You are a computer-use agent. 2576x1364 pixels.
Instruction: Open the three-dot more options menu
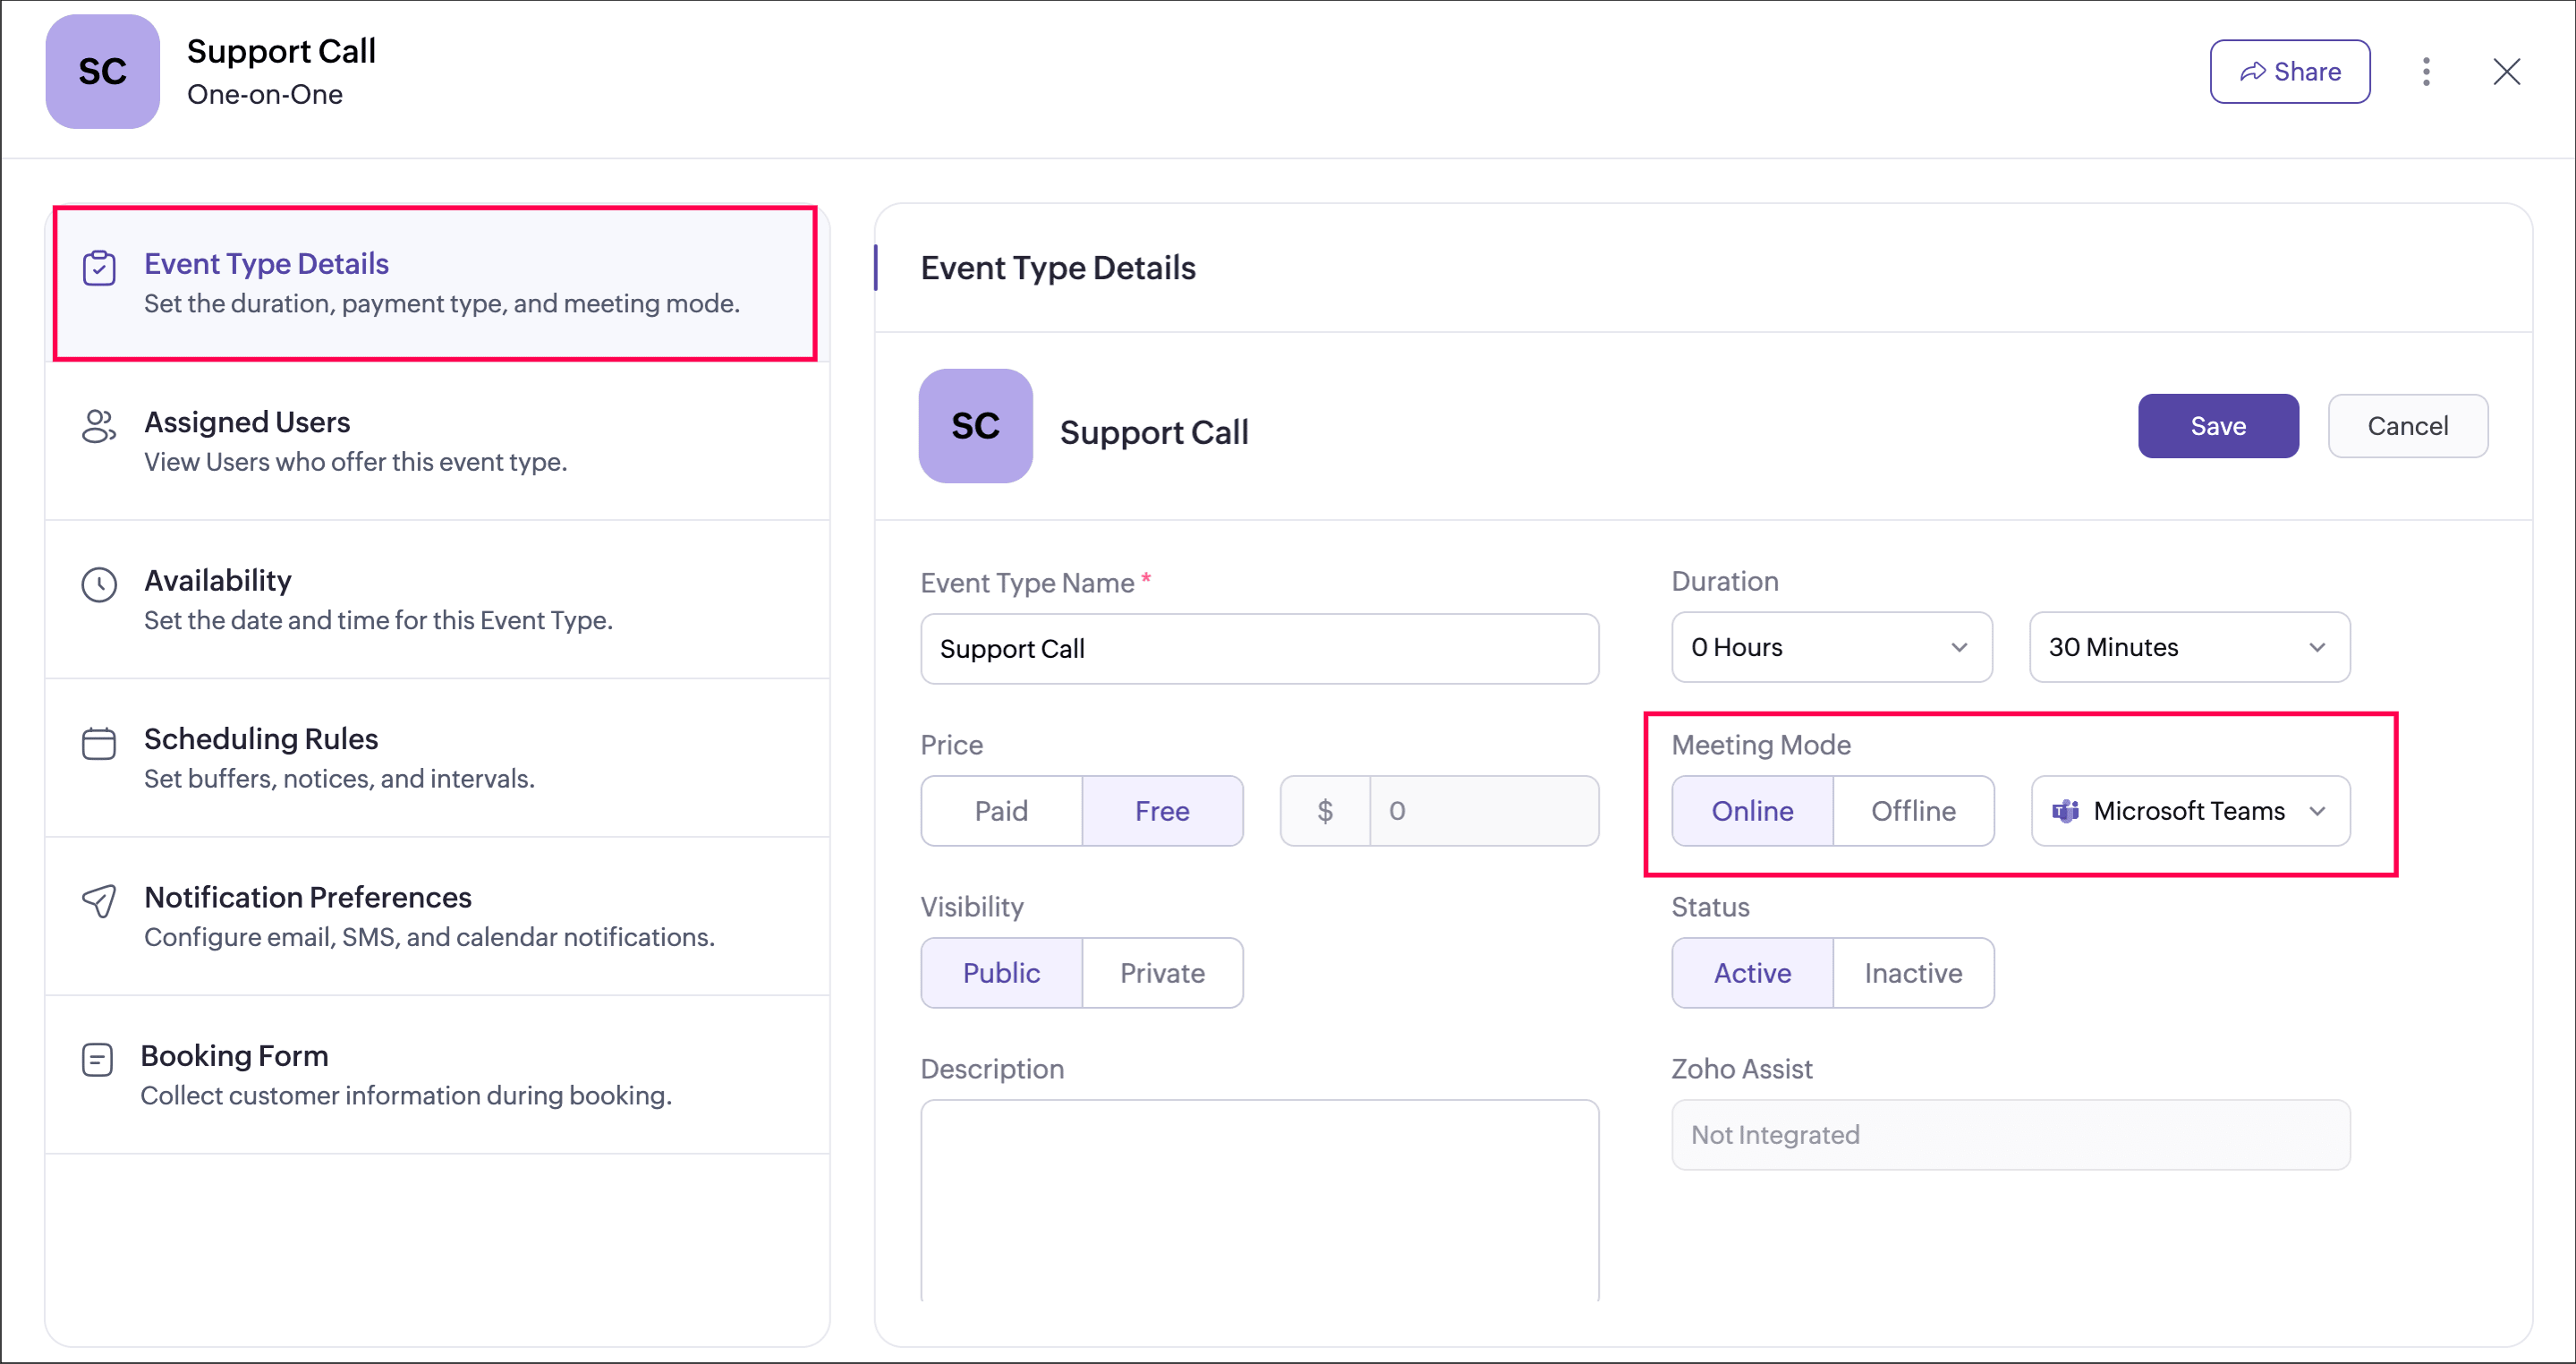tap(2425, 72)
